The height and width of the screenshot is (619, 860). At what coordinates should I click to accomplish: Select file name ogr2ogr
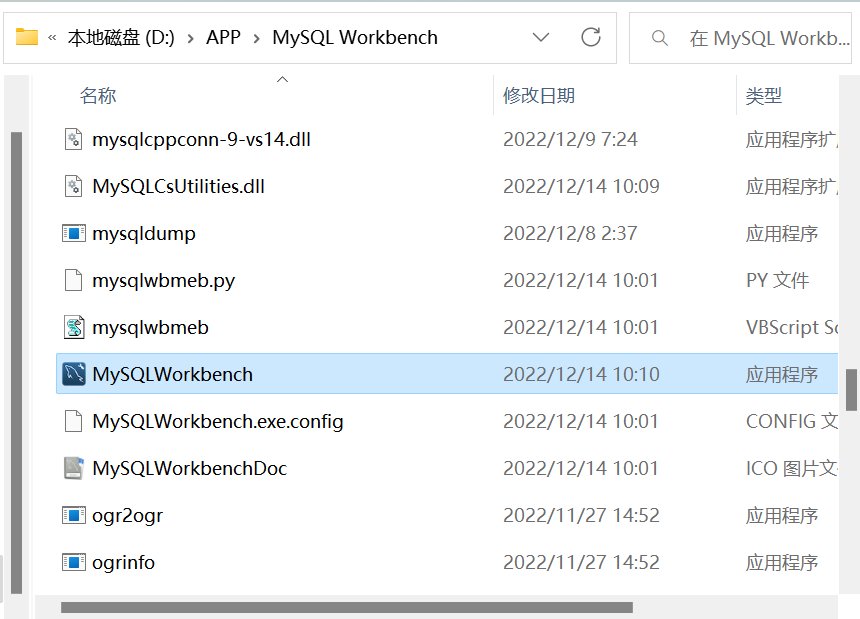[127, 516]
